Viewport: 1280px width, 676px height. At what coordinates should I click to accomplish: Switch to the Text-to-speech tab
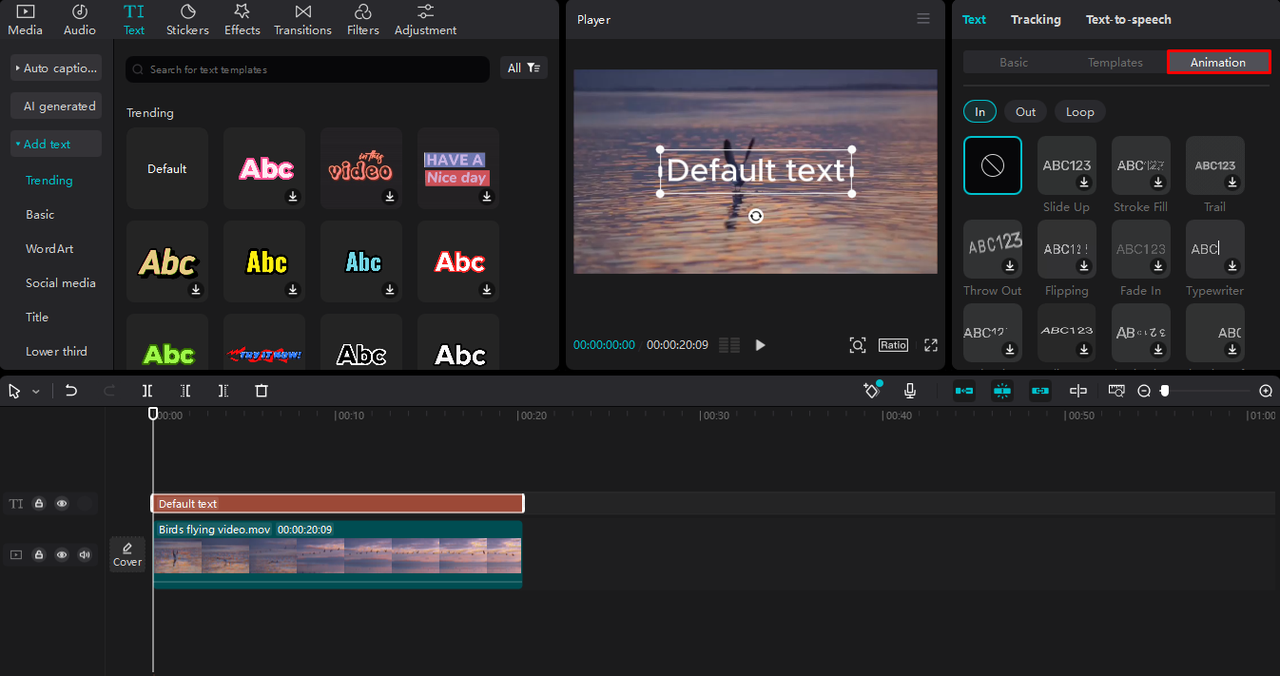click(1128, 19)
